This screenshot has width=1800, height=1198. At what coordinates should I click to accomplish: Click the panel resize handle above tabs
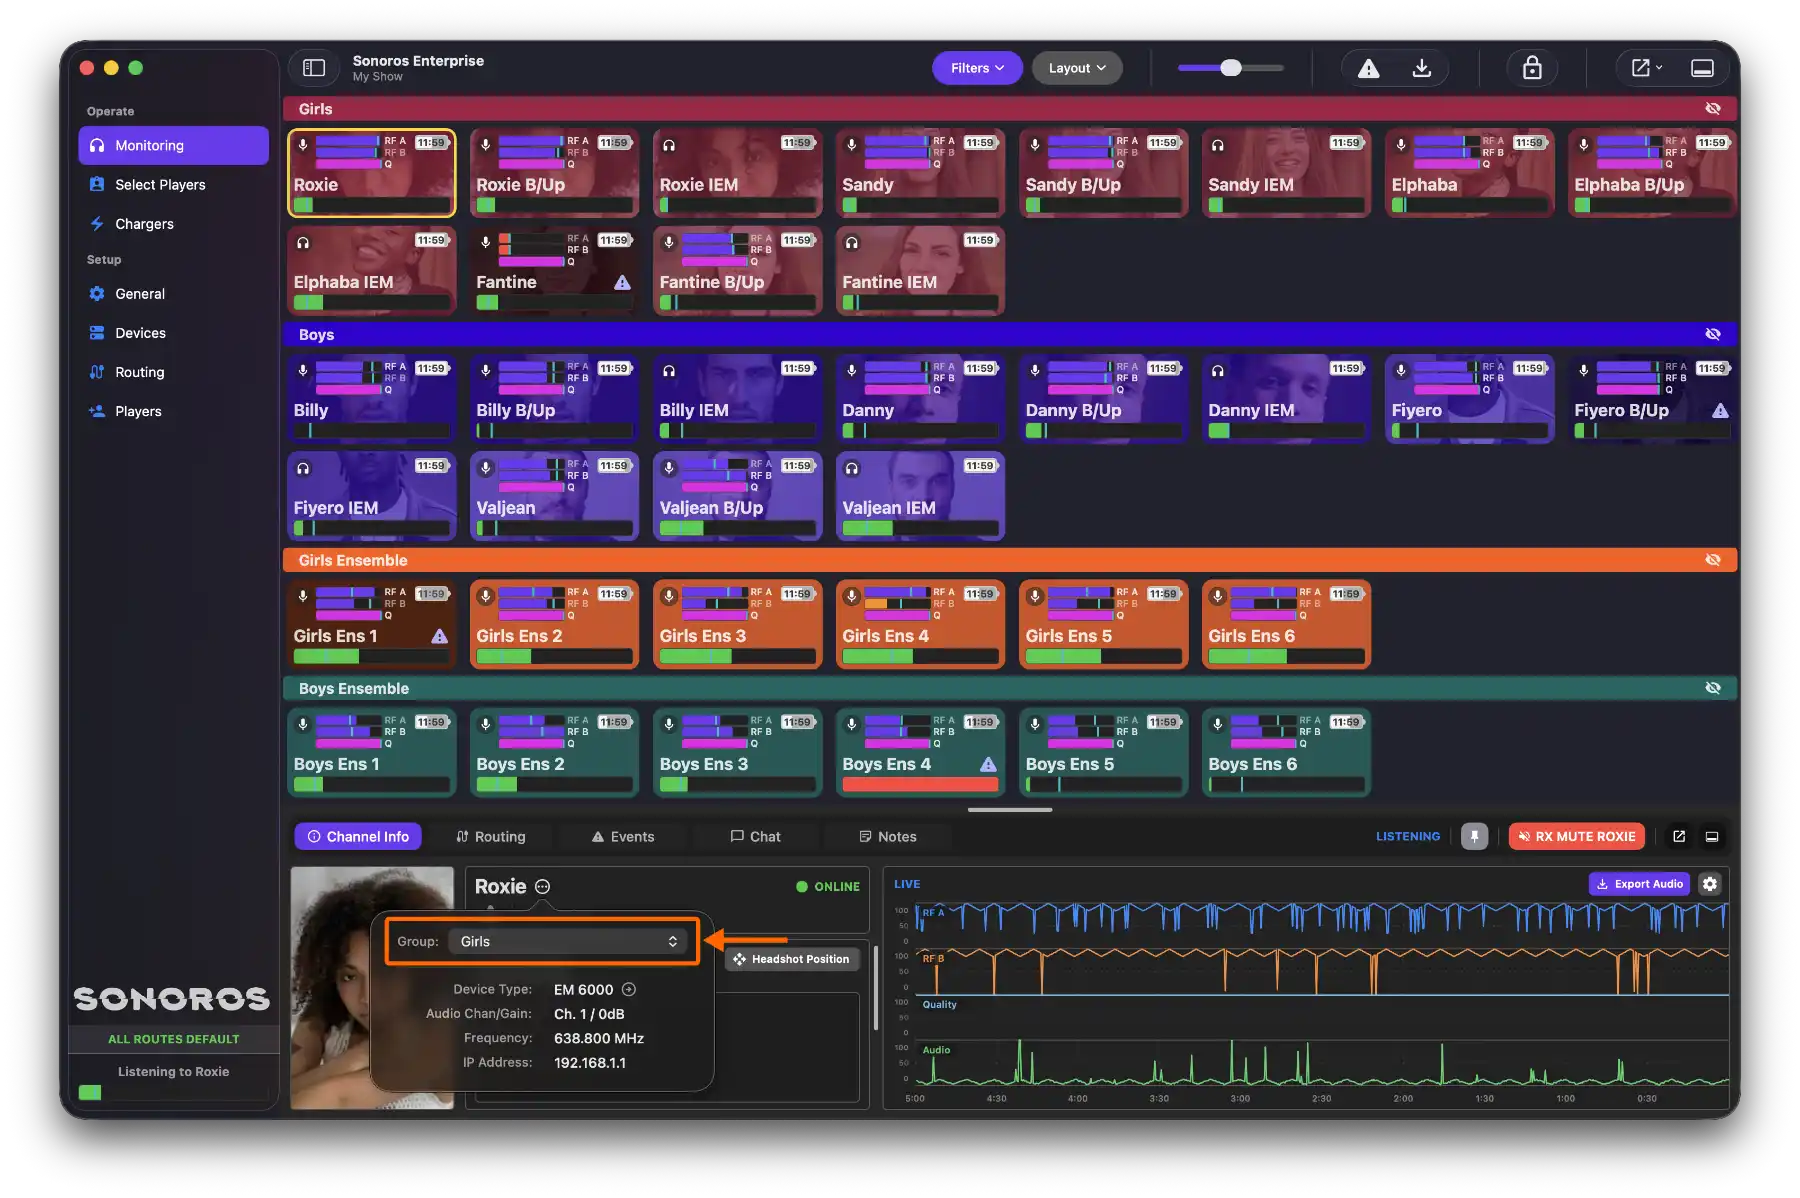[1010, 810]
